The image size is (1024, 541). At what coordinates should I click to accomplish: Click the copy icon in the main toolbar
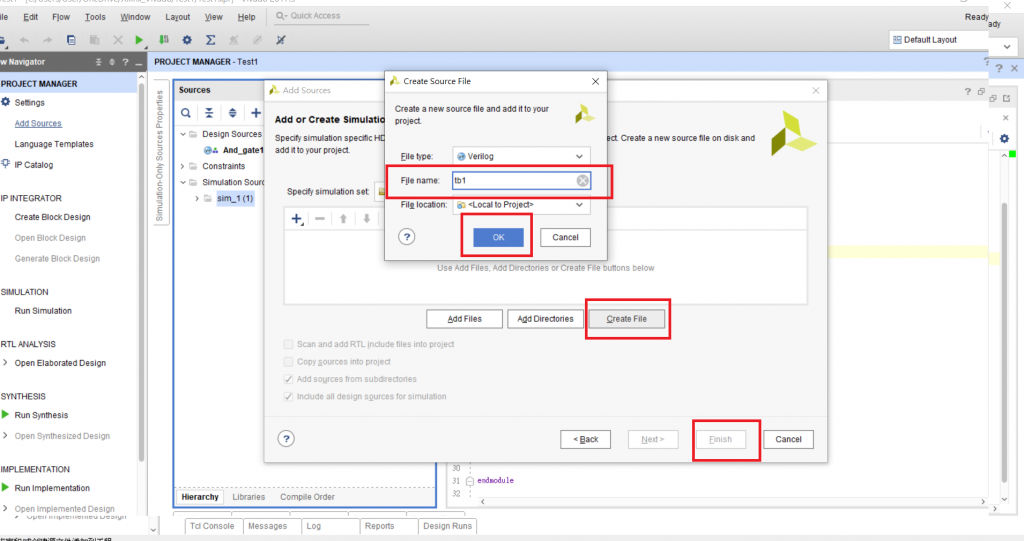(71, 40)
